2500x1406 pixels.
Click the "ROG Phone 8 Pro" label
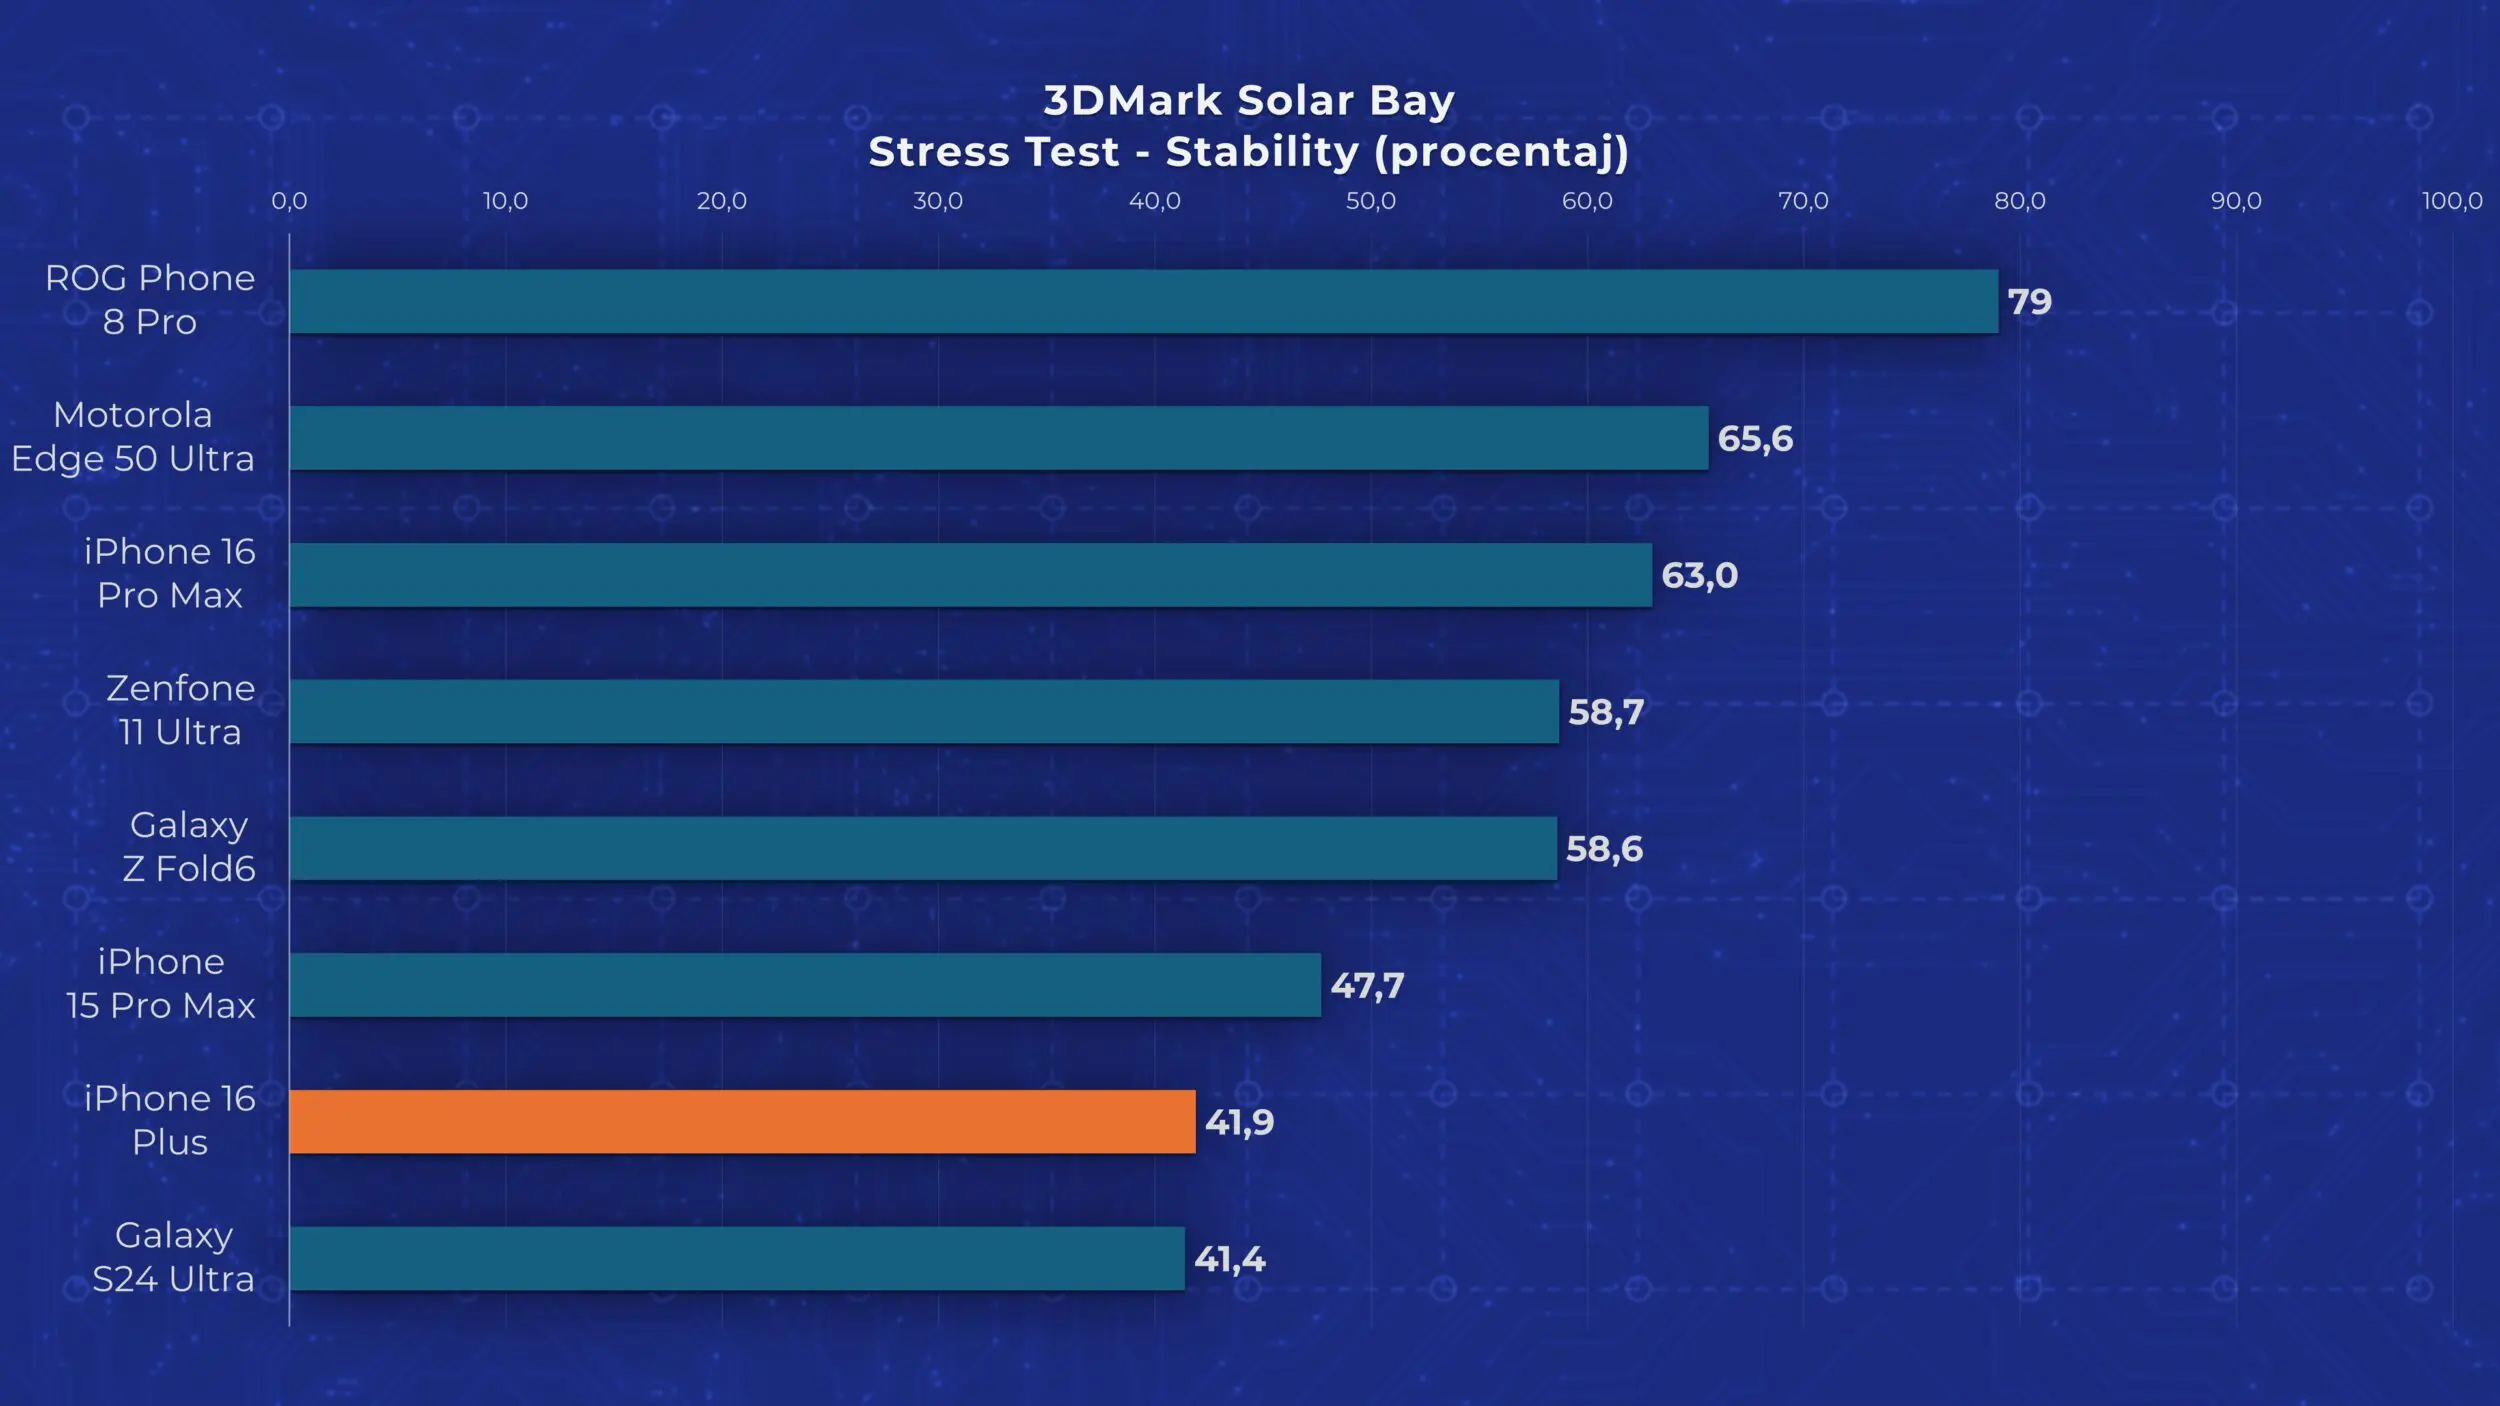pyautogui.click(x=150, y=300)
